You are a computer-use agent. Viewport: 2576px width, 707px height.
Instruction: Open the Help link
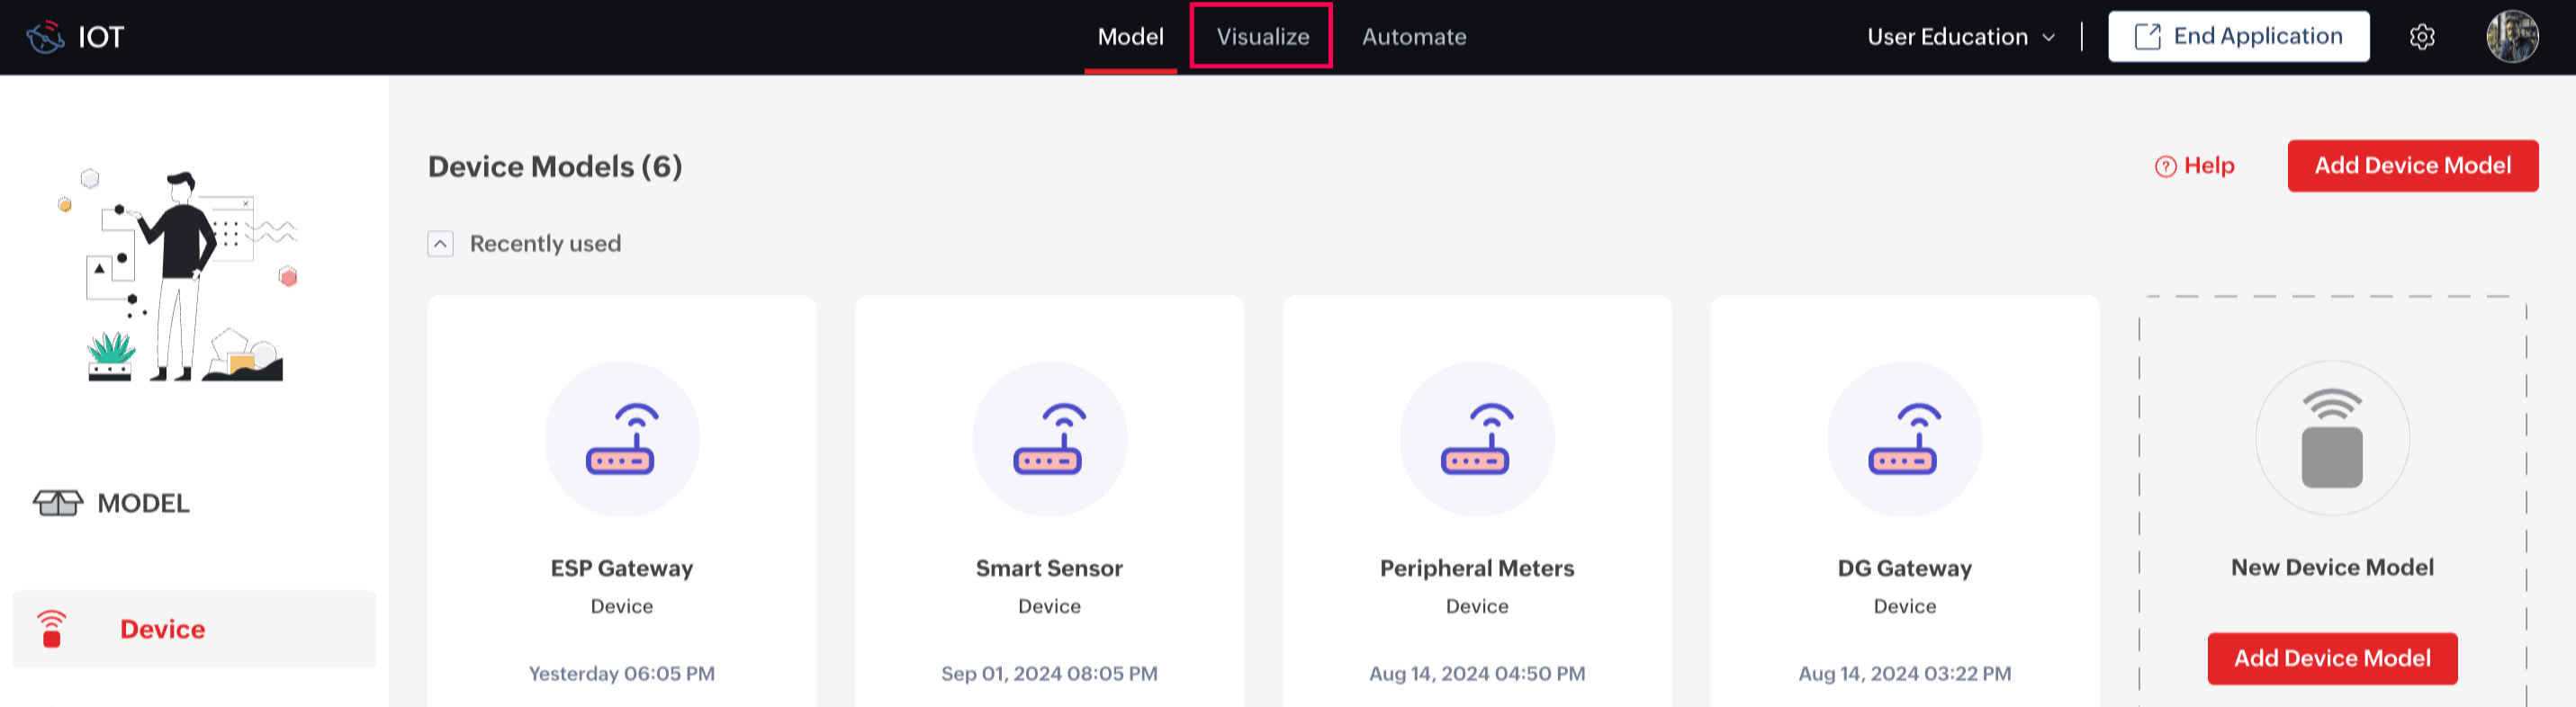pyautogui.click(x=2195, y=166)
